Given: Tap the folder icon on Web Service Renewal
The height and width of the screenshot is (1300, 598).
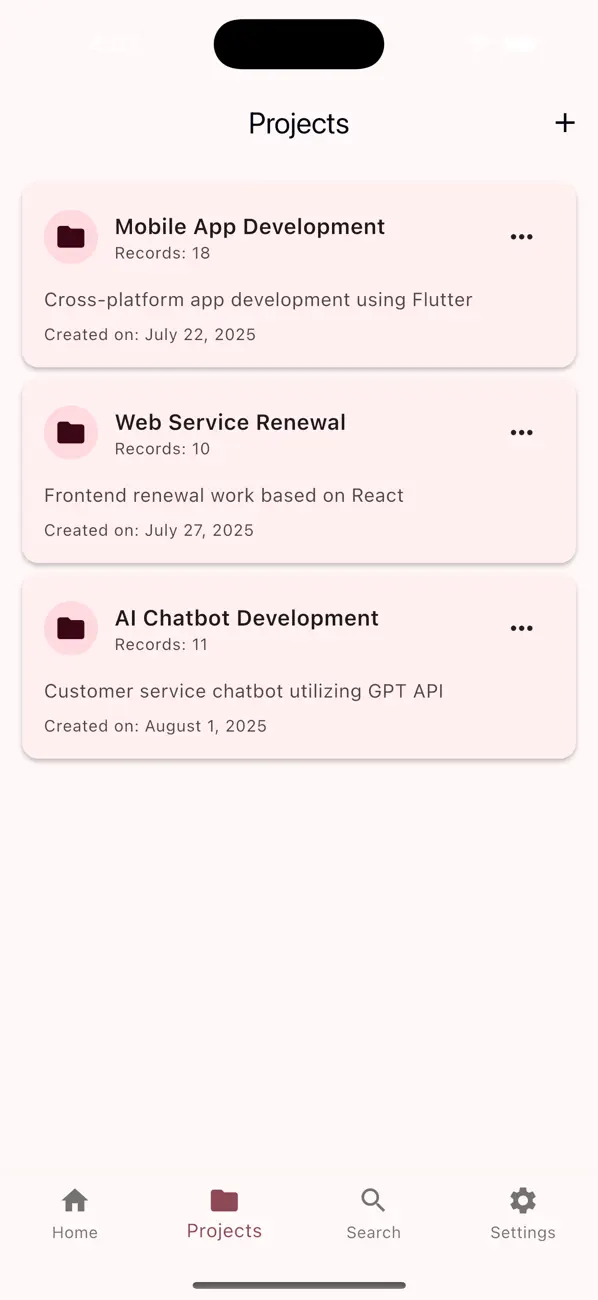Looking at the screenshot, I should point(70,432).
